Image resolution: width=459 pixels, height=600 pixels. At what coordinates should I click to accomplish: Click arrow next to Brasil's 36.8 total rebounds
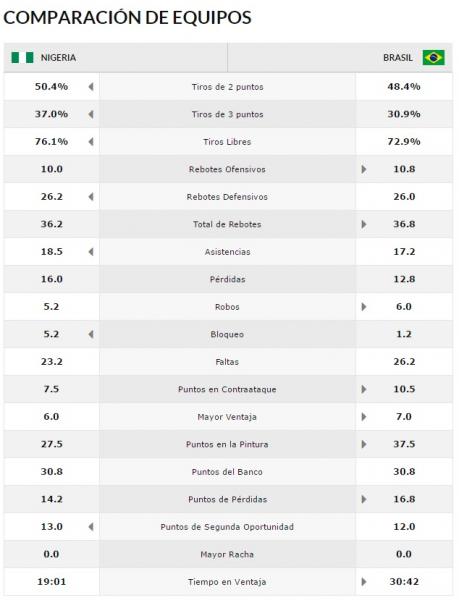click(x=364, y=224)
